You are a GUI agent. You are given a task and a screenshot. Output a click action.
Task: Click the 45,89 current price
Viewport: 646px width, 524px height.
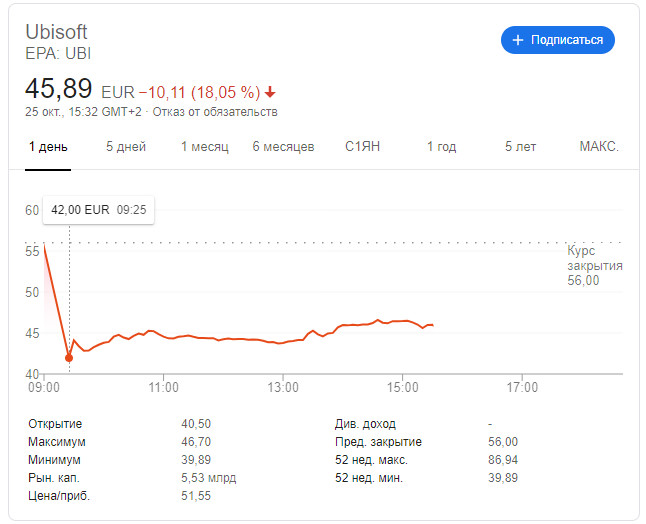(x=59, y=89)
